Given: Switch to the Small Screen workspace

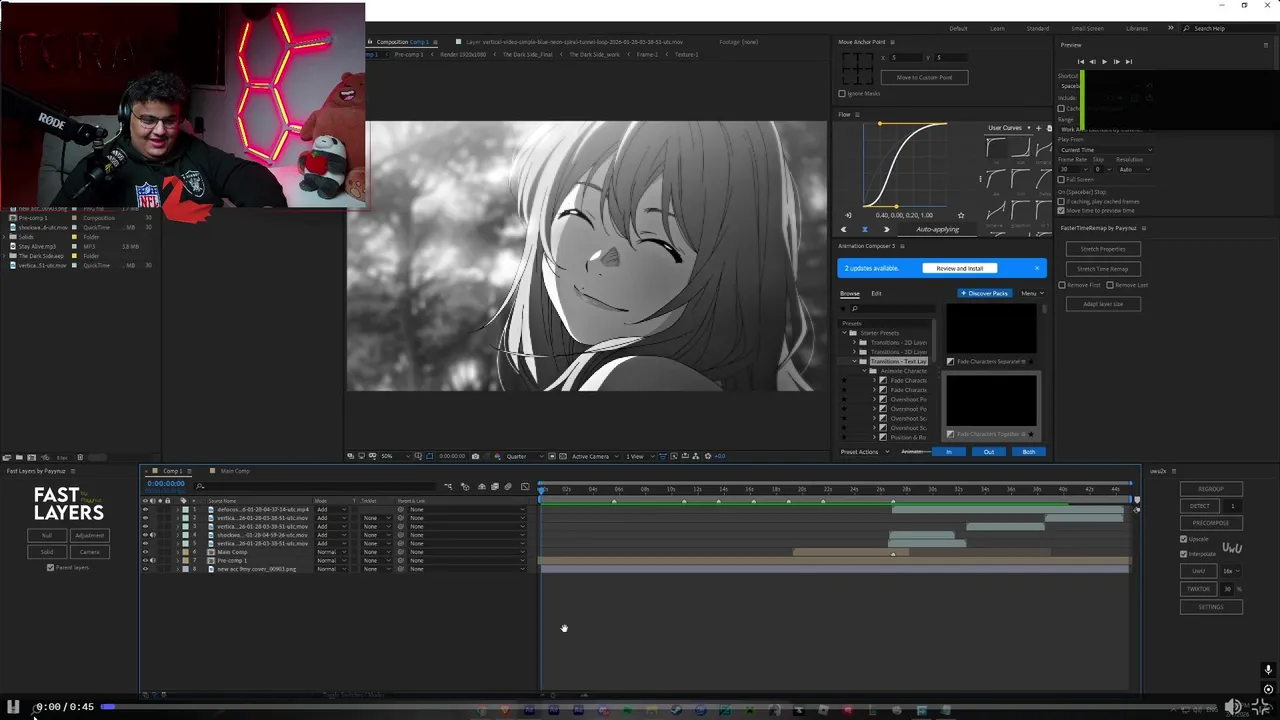Looking at the screenshot, I should pyautogui.click(x=1087, y=28).
